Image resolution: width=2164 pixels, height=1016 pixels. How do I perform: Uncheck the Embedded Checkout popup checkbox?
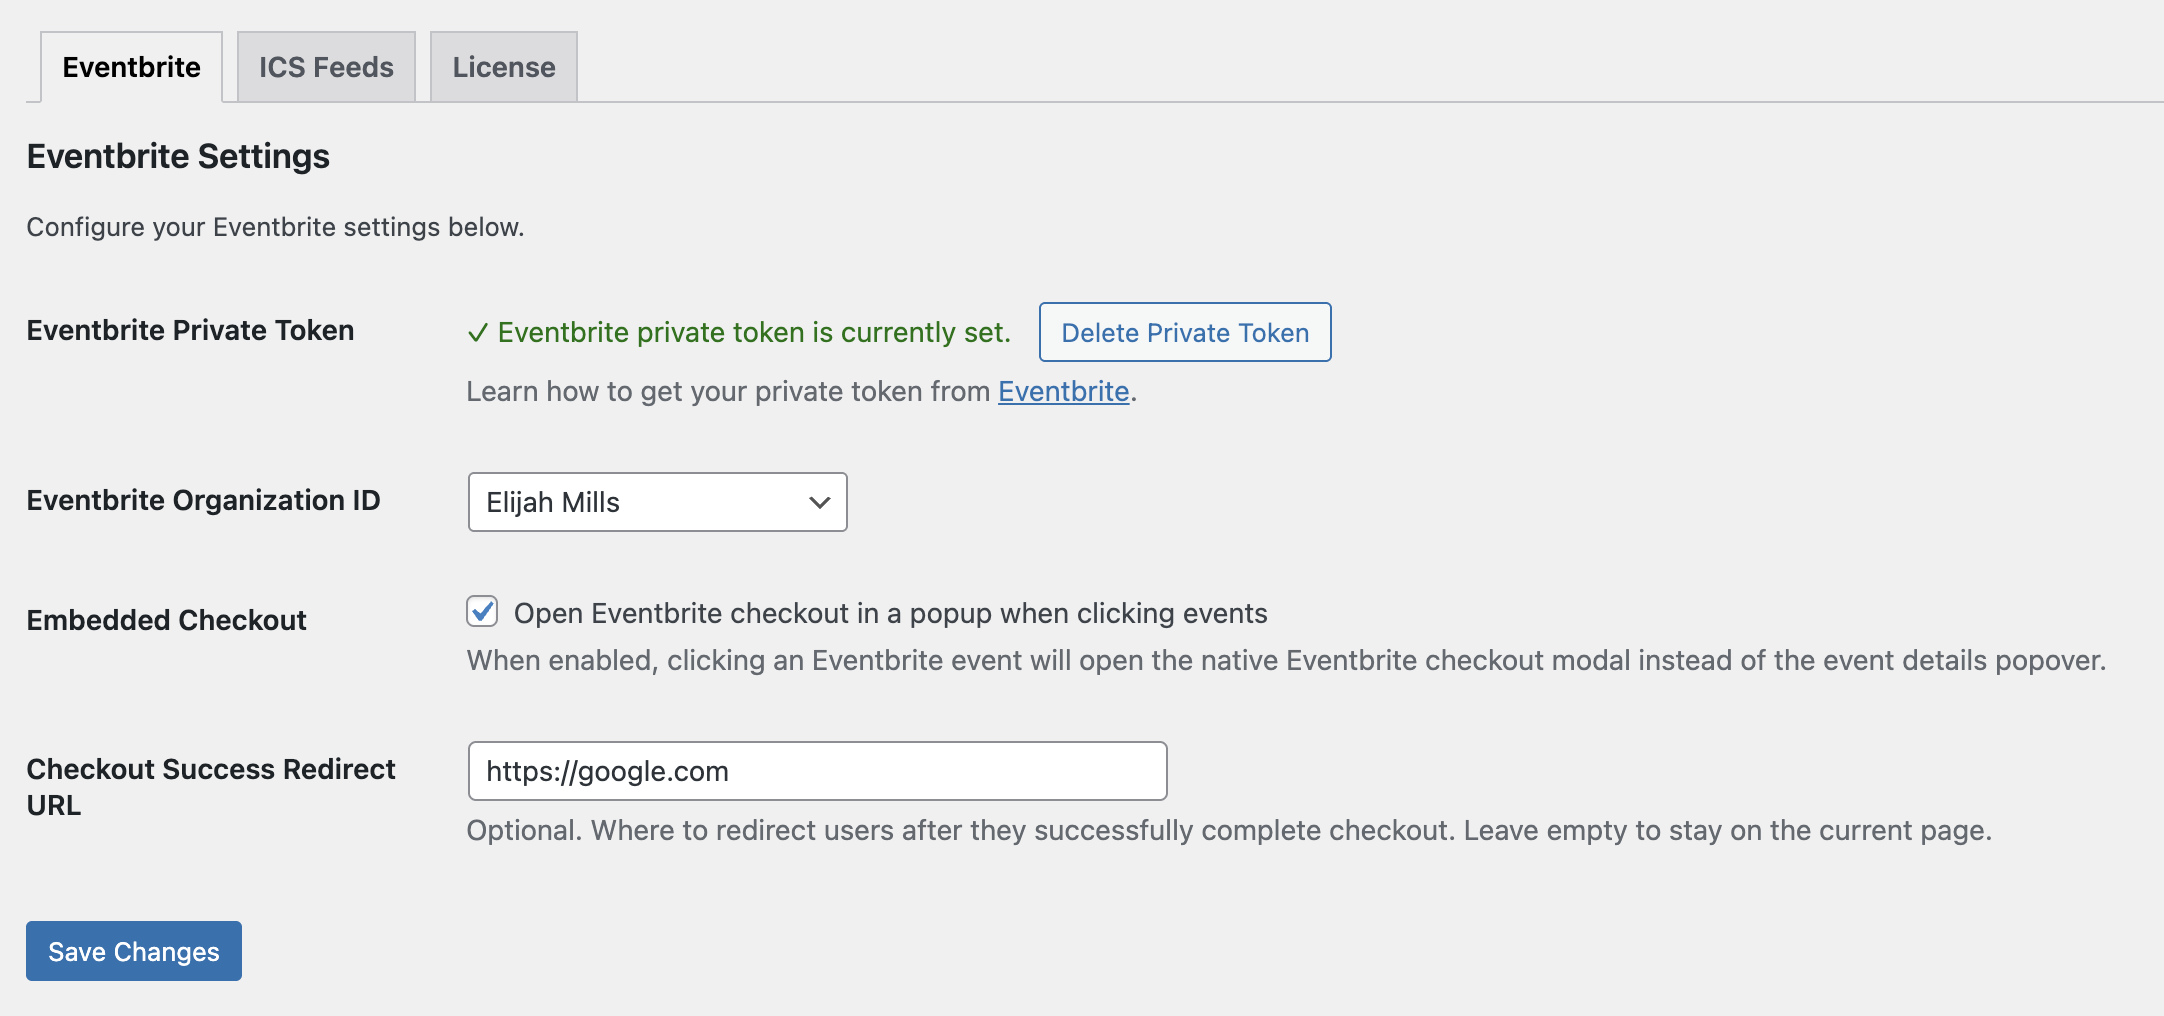482,612
